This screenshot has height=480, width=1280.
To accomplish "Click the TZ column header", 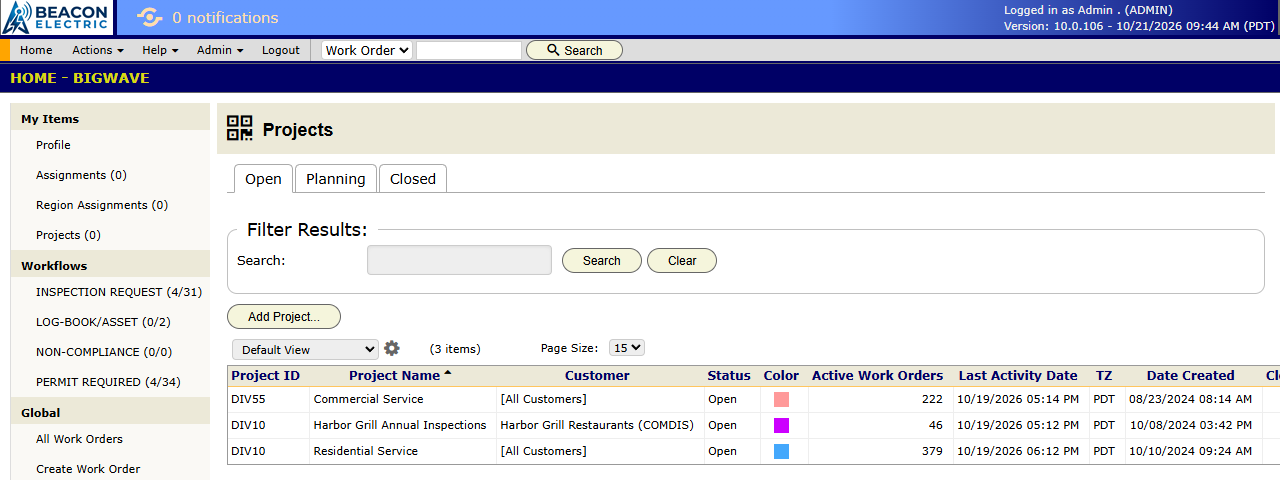I will (1104, 376).
